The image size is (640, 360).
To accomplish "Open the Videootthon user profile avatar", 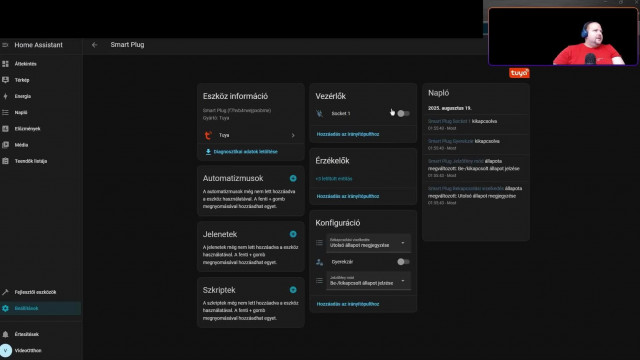I will (x=6, y=351).
